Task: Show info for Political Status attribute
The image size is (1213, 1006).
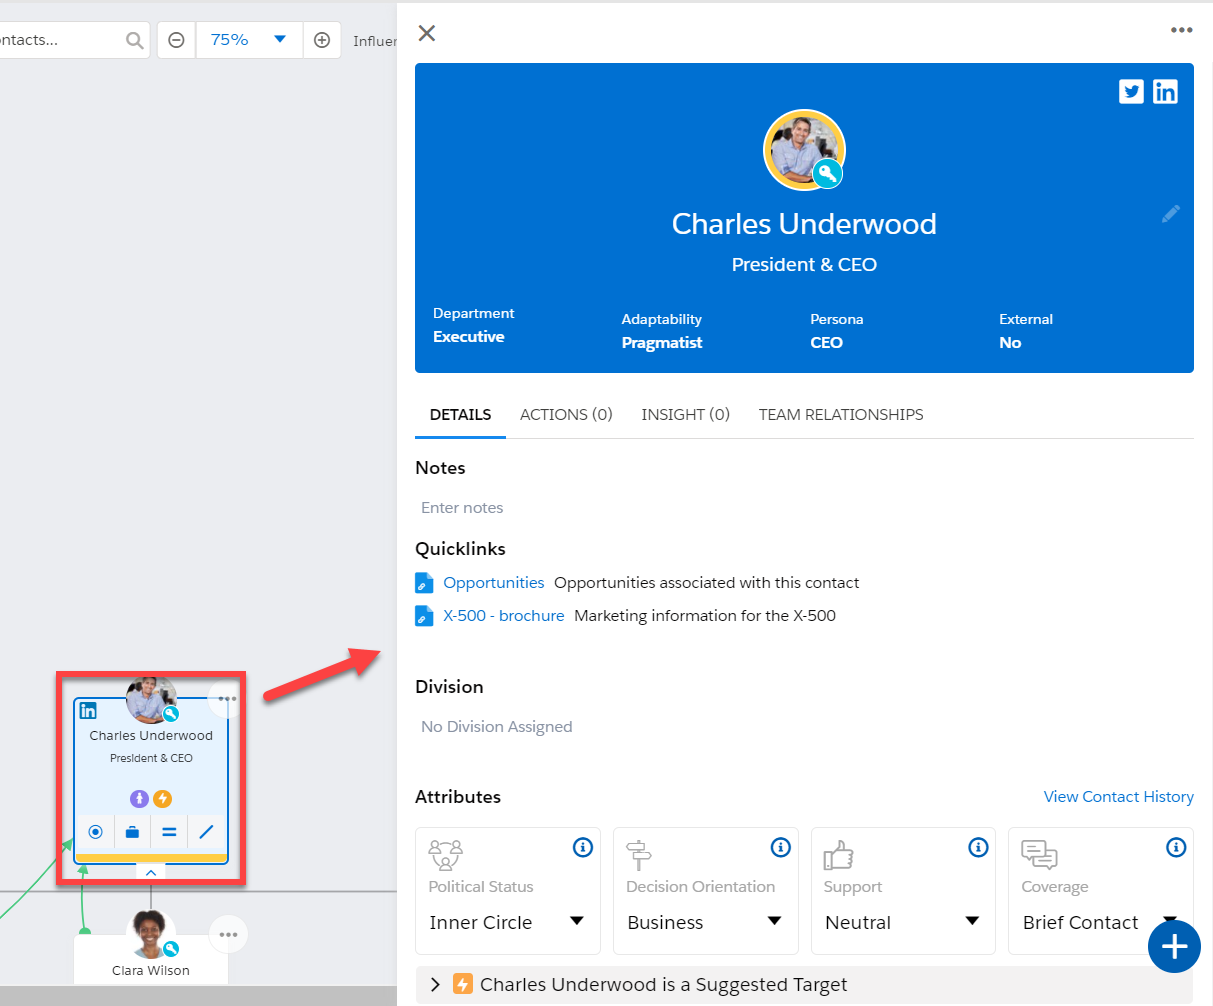Action: click(583, 847)
